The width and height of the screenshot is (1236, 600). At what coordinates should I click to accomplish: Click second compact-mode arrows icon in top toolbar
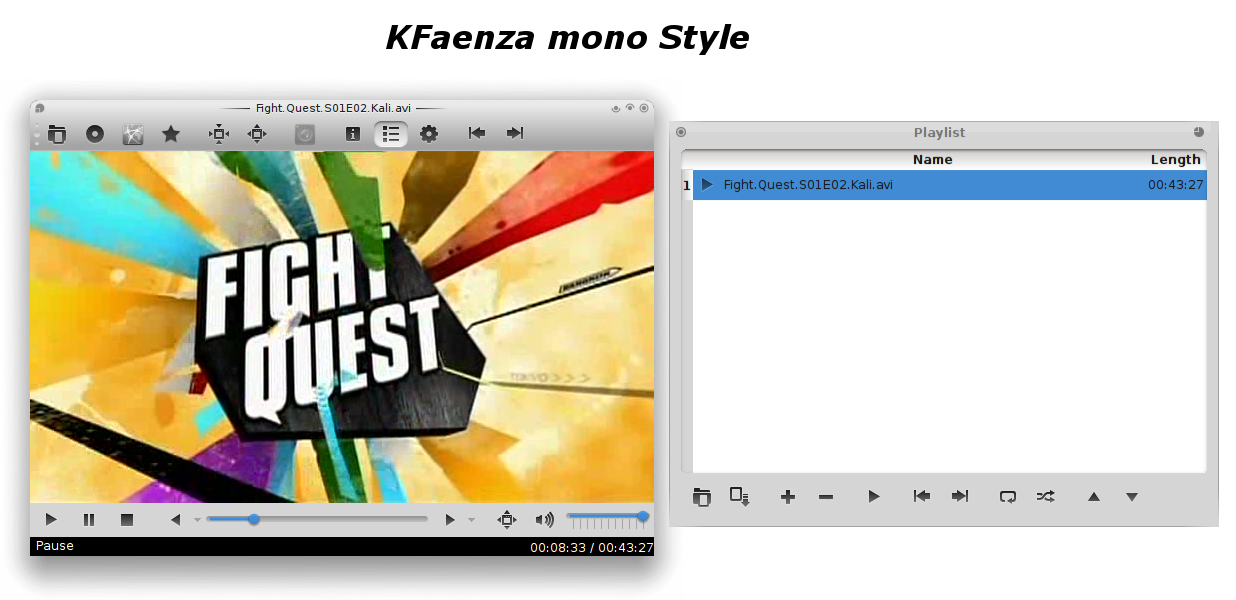tap(257, 134)
